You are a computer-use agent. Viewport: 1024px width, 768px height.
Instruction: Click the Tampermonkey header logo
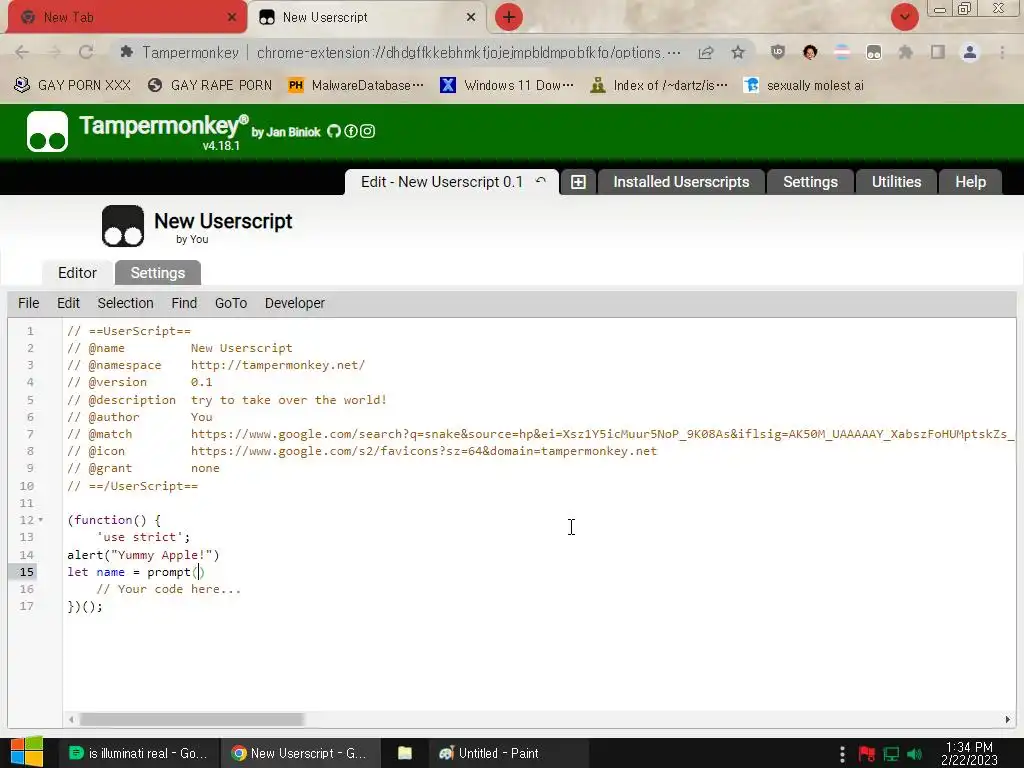pyautogui.click(x=47, y=131)
